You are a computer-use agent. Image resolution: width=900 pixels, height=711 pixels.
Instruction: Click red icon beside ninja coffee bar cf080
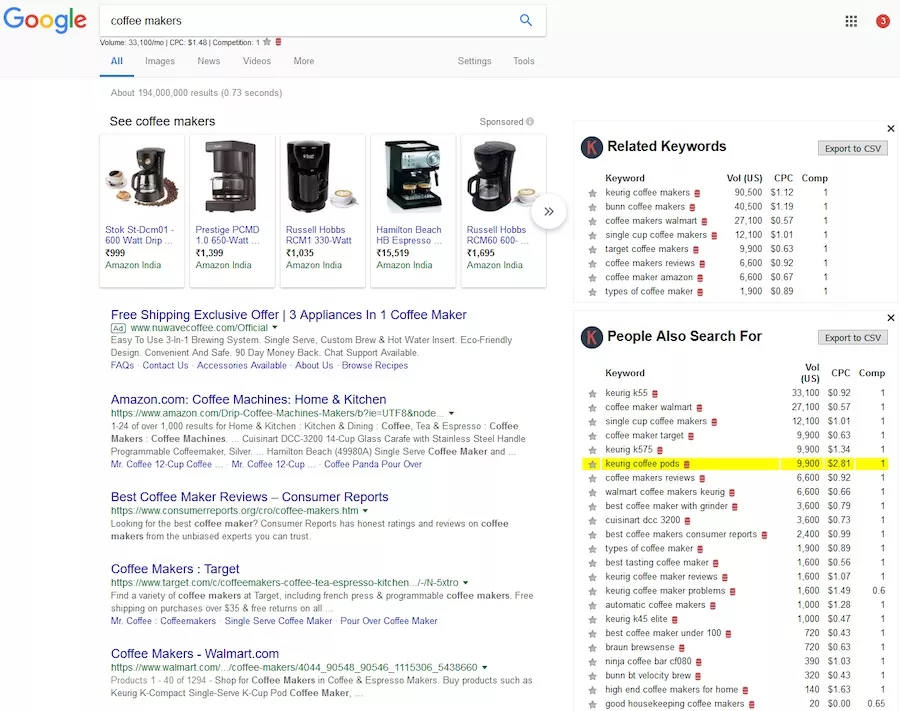click(x=699, y=662)
